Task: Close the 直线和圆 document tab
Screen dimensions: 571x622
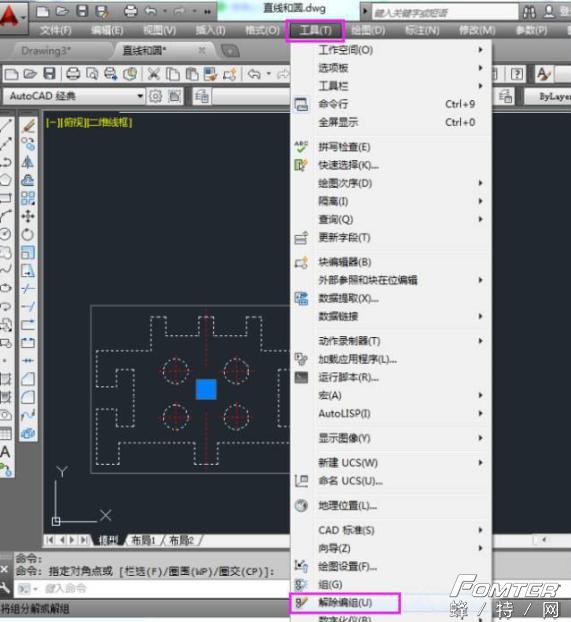Action: (x=202, y=50)
